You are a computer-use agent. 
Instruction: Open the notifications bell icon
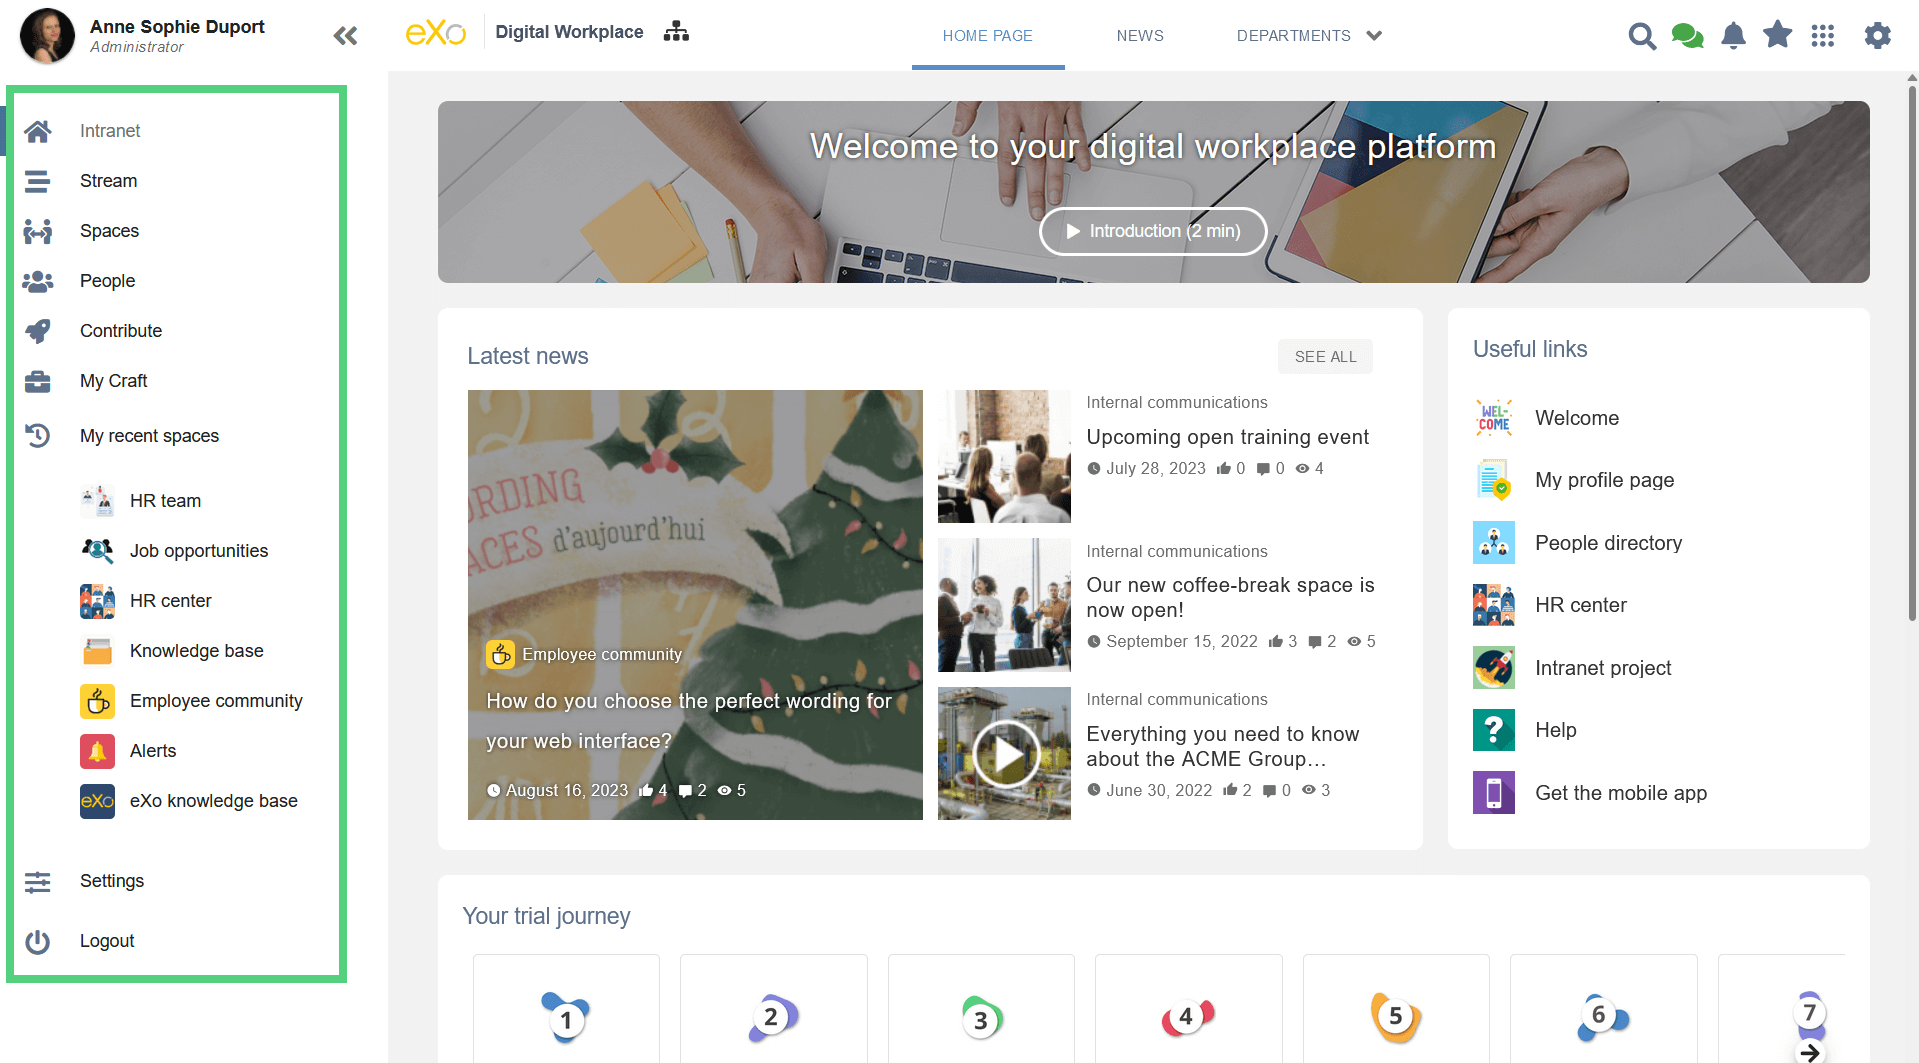1733,36
